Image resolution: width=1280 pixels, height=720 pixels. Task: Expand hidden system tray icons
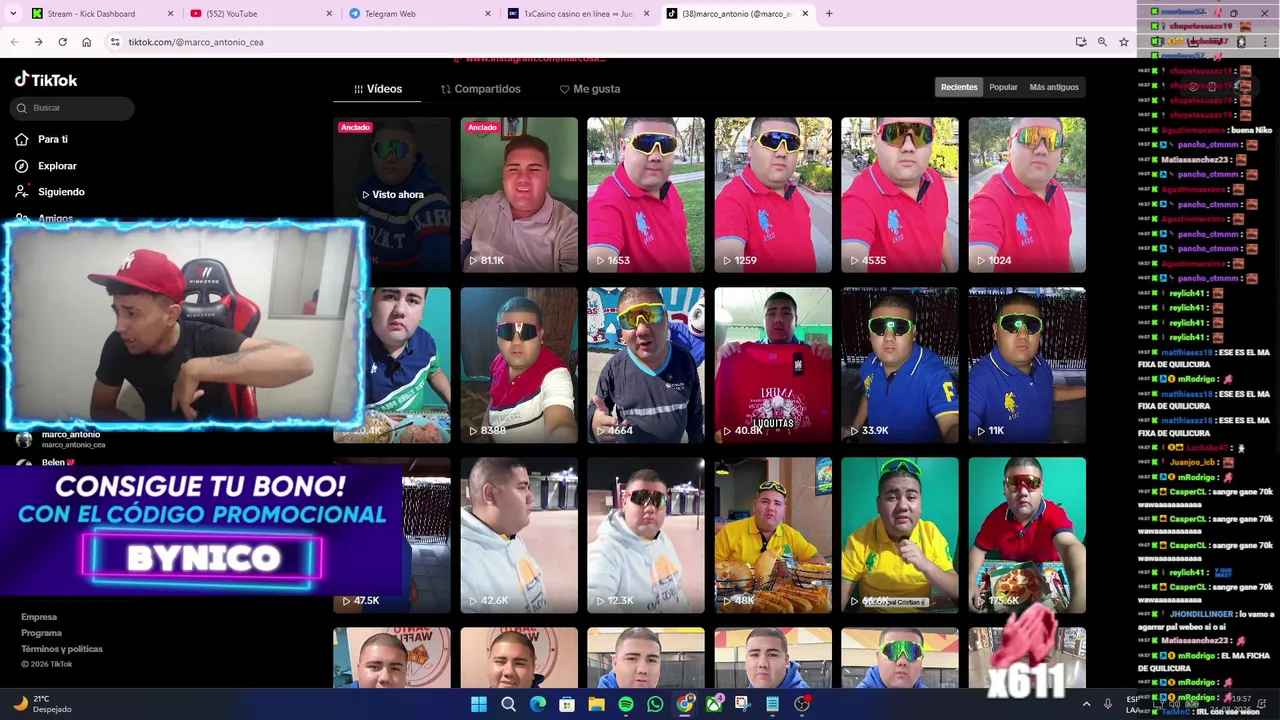(1086, 704)
